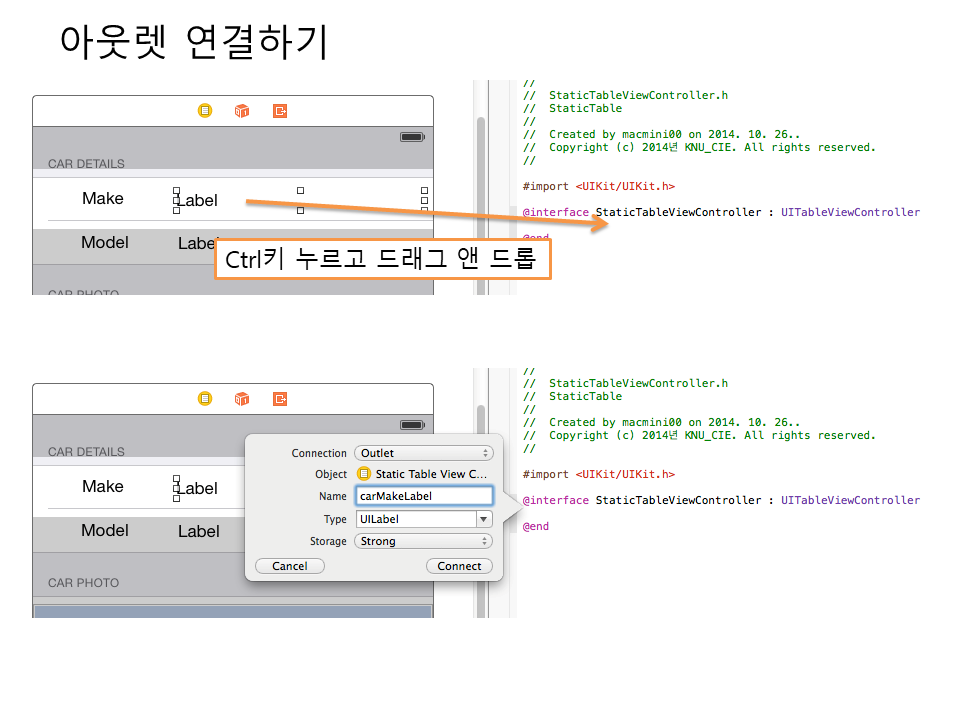Click the Exit icon in upper scene dock
This screenshot has height=720, width=960.
tap(280, 111)
